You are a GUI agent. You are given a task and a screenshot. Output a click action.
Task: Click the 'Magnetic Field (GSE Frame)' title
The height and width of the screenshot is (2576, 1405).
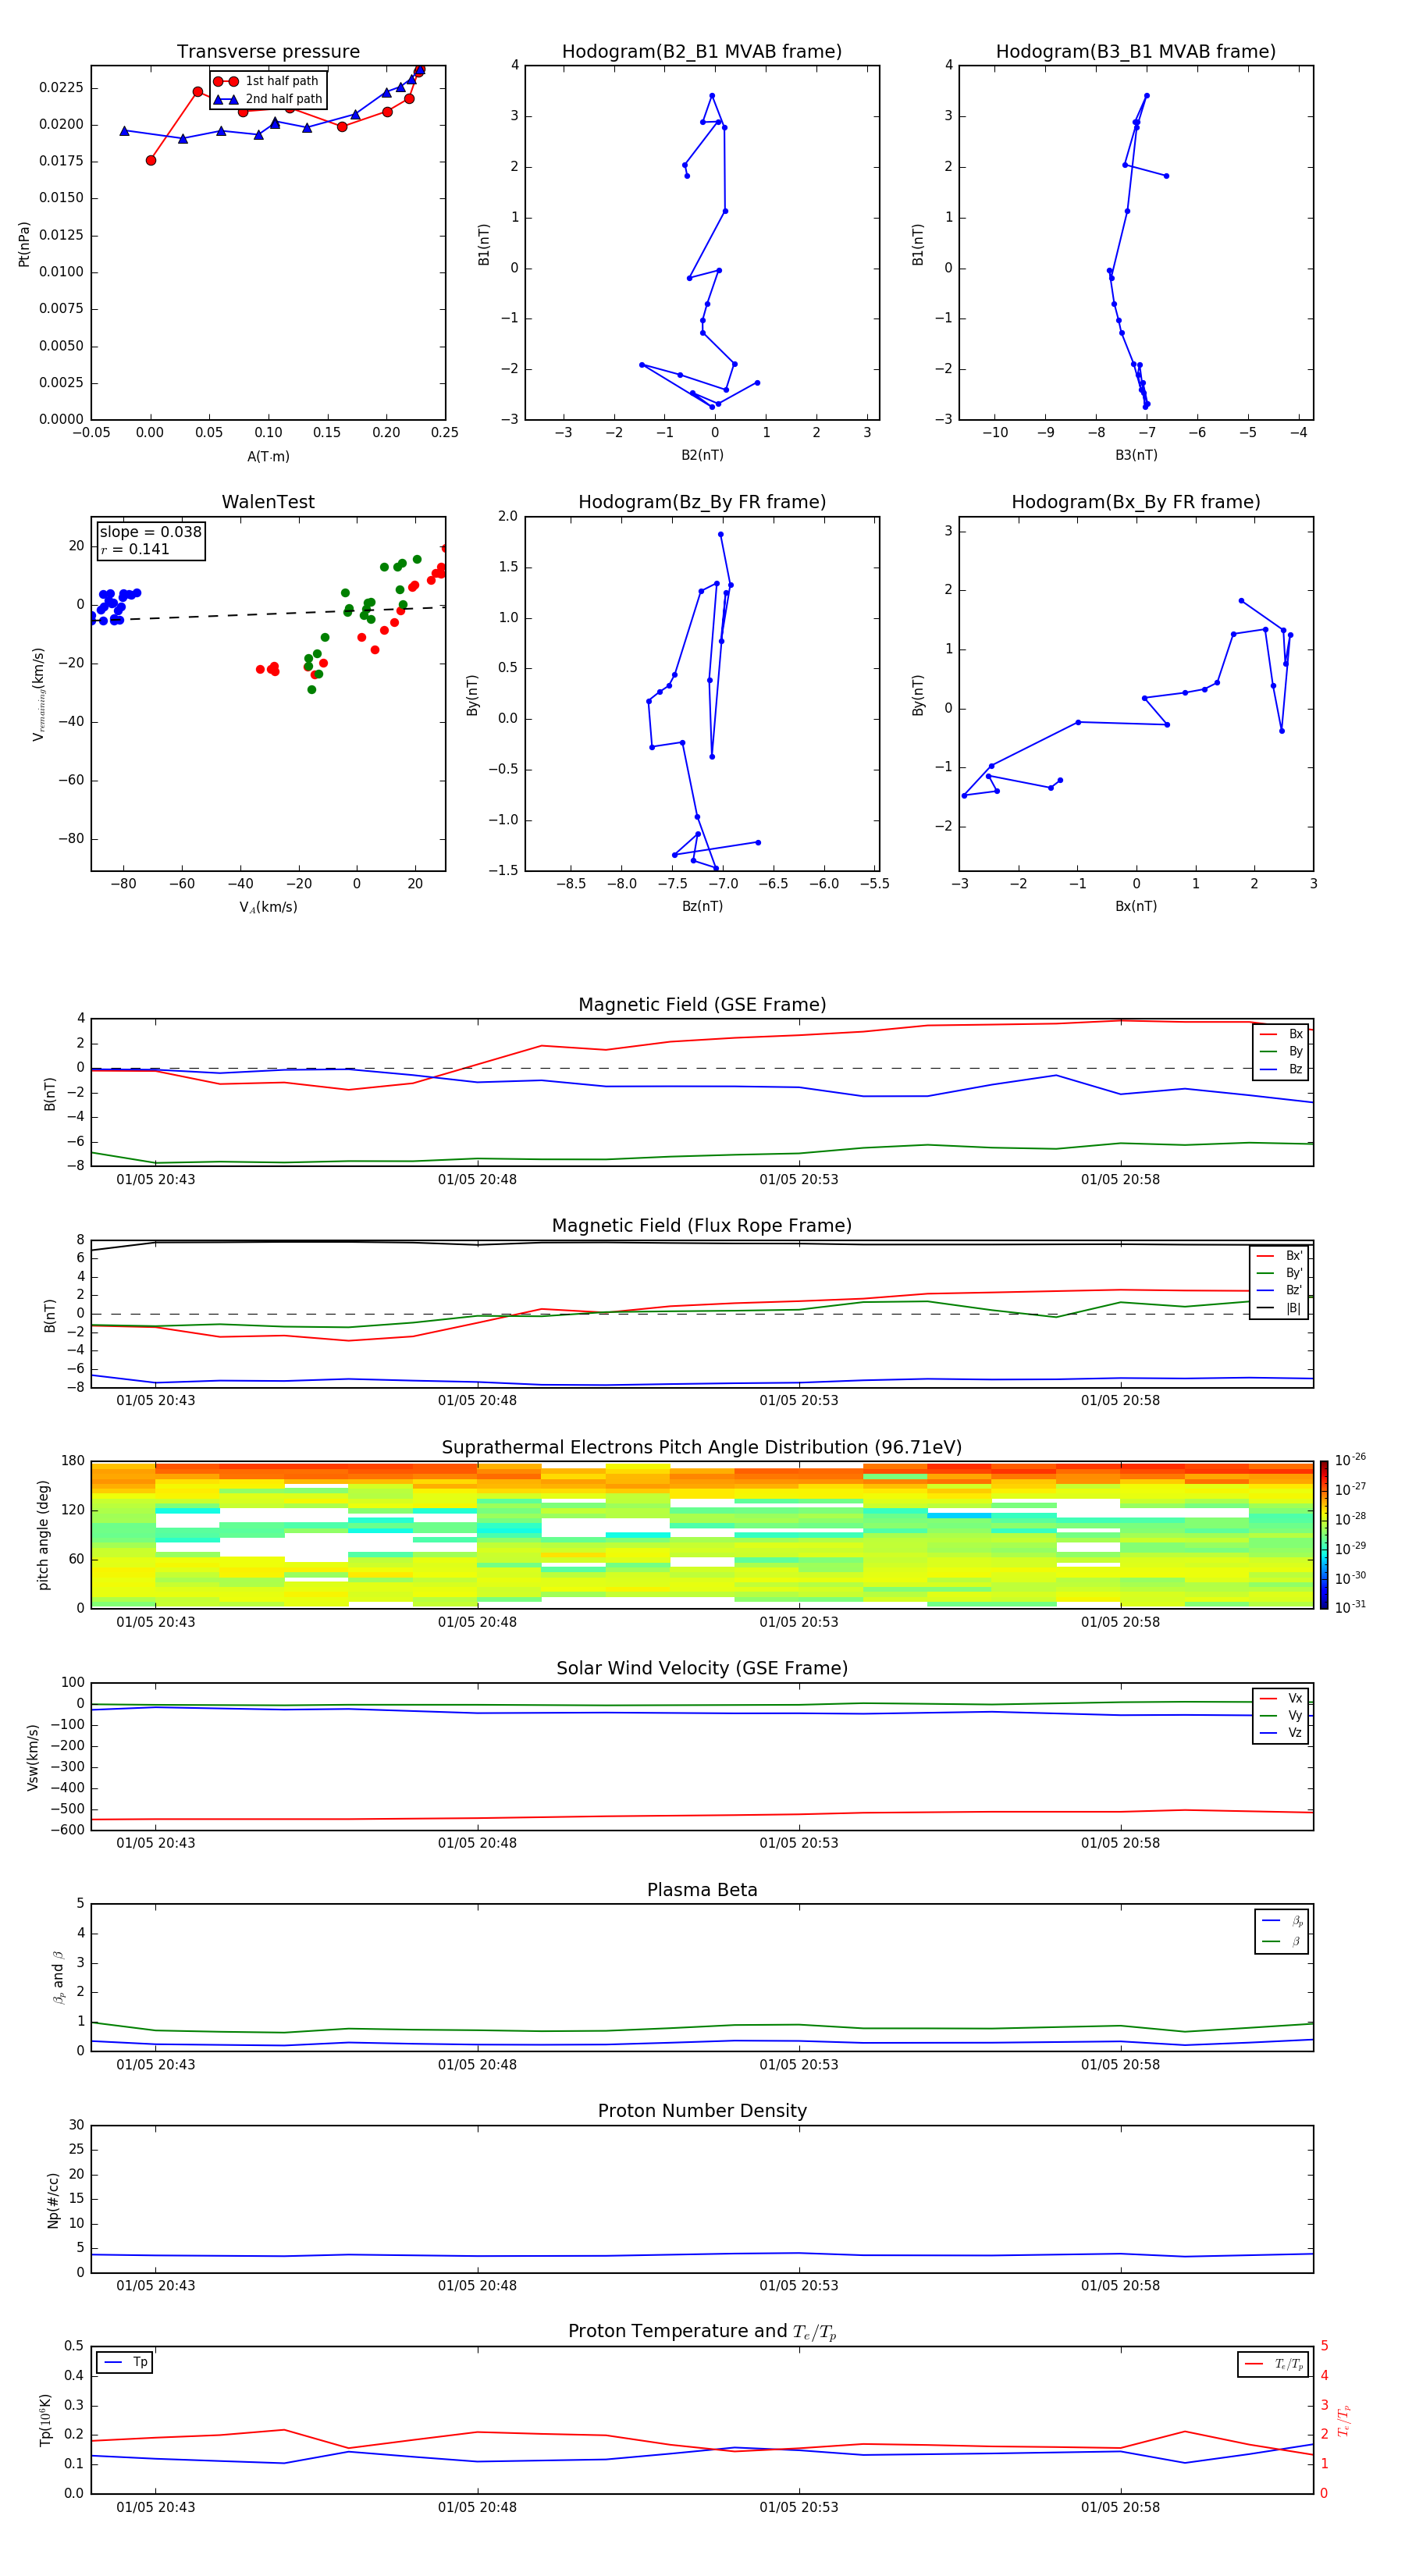click(x=702, y=1004)
